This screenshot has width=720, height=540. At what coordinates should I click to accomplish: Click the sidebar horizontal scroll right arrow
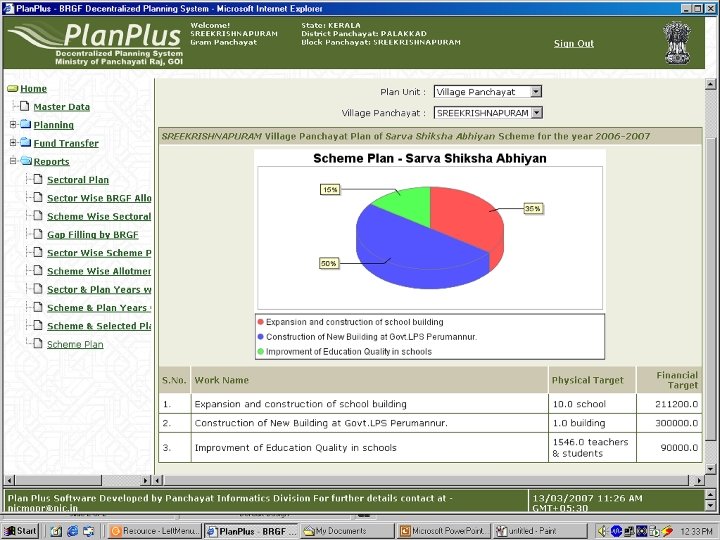pyautogui.click(x=146, y=480)
